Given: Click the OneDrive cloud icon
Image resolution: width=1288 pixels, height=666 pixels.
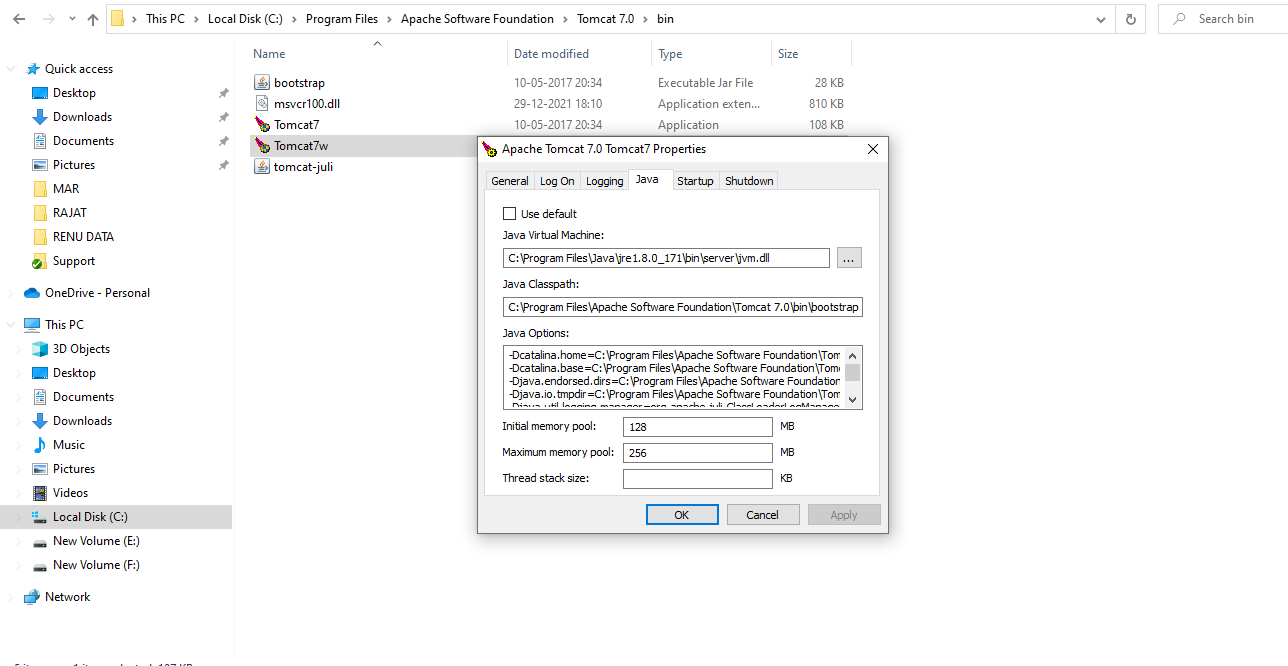Looking at the screenshot, I should (32, 293).
